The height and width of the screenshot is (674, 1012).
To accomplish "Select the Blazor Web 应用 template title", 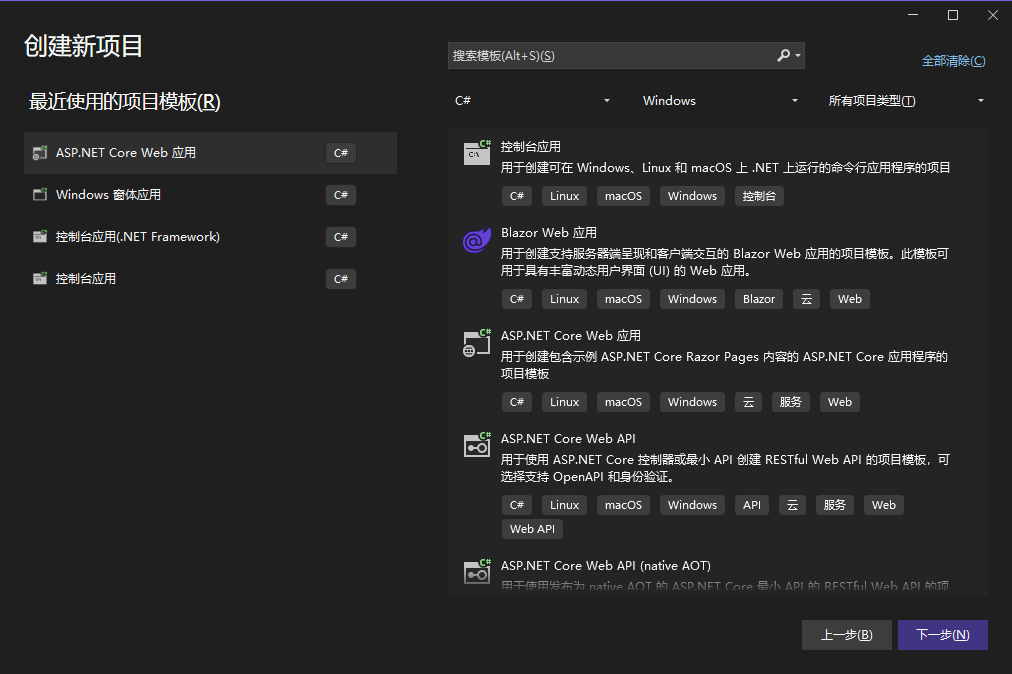I will pos(549,232).
